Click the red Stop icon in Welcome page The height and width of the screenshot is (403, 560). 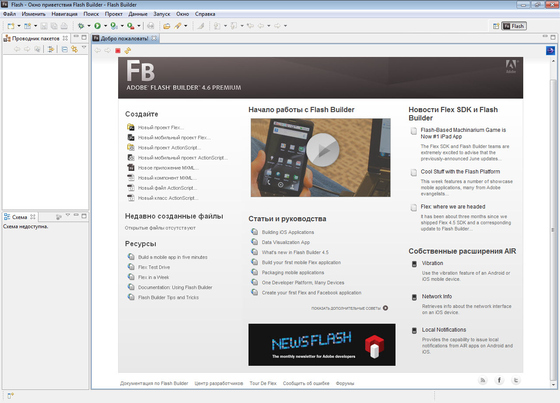click(x=118, y=50)
